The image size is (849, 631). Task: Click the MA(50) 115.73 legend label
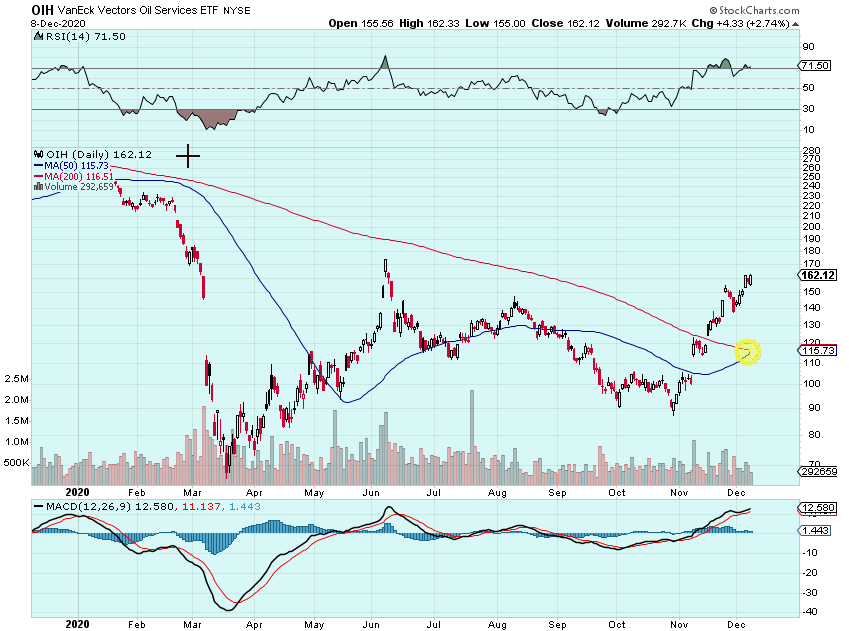coord(76,166)
